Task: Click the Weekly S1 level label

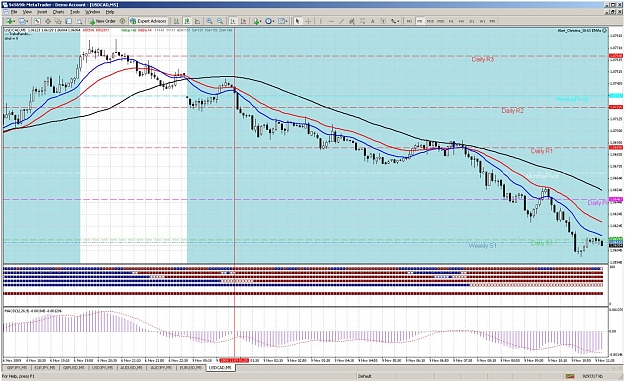Action: tap(482, 245)
